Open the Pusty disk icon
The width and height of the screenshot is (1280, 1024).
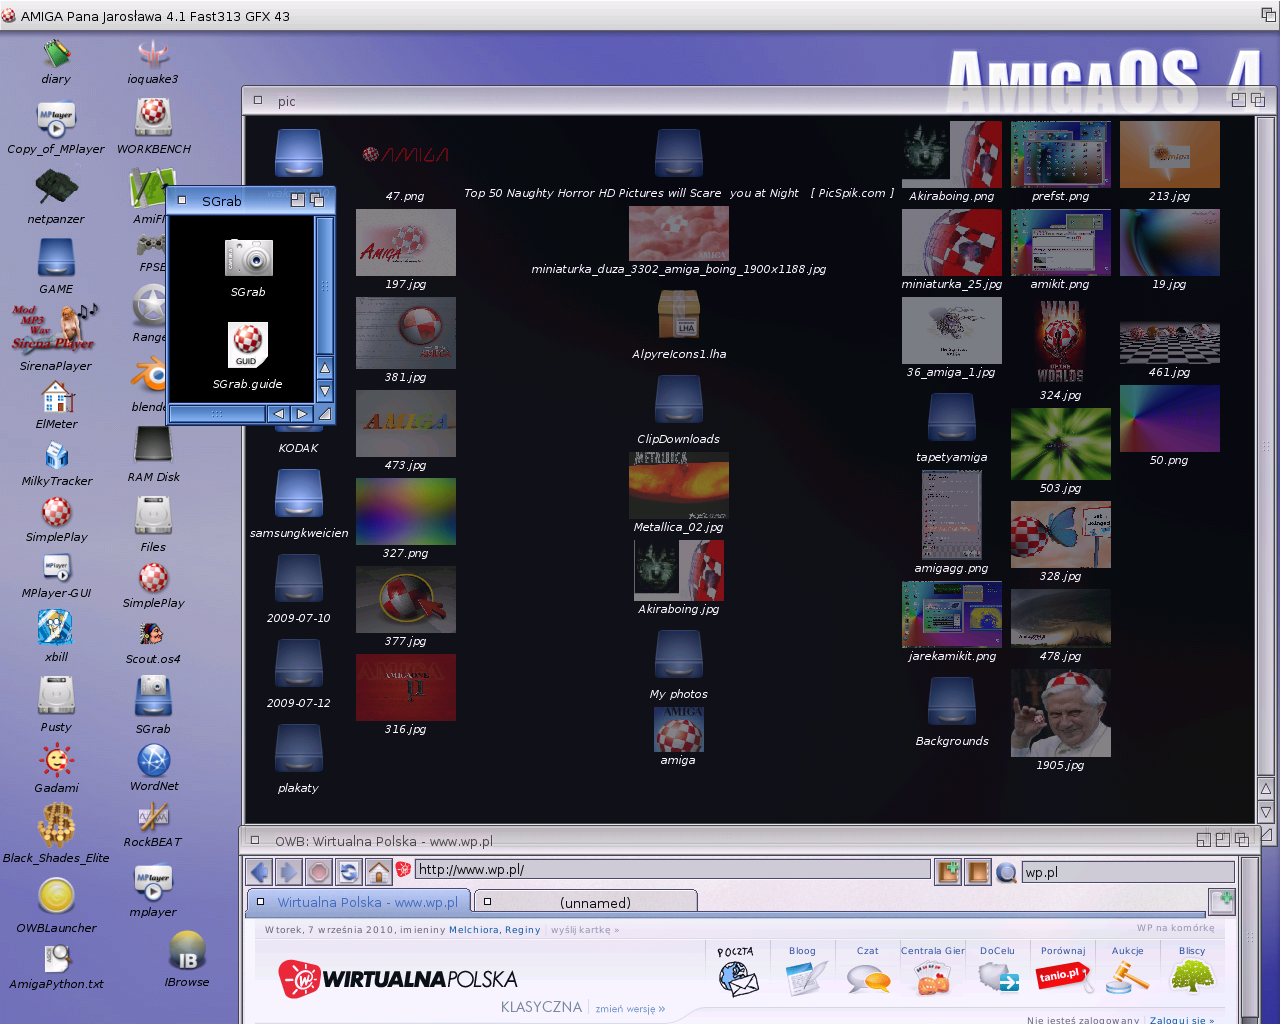point(56,696)
